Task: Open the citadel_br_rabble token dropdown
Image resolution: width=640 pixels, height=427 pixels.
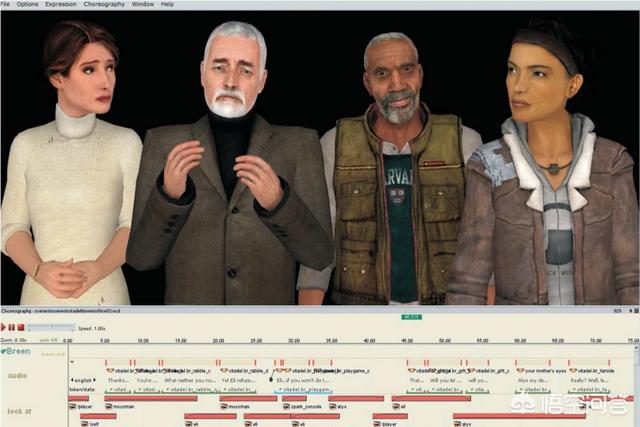Action: (x=167, y=389)
